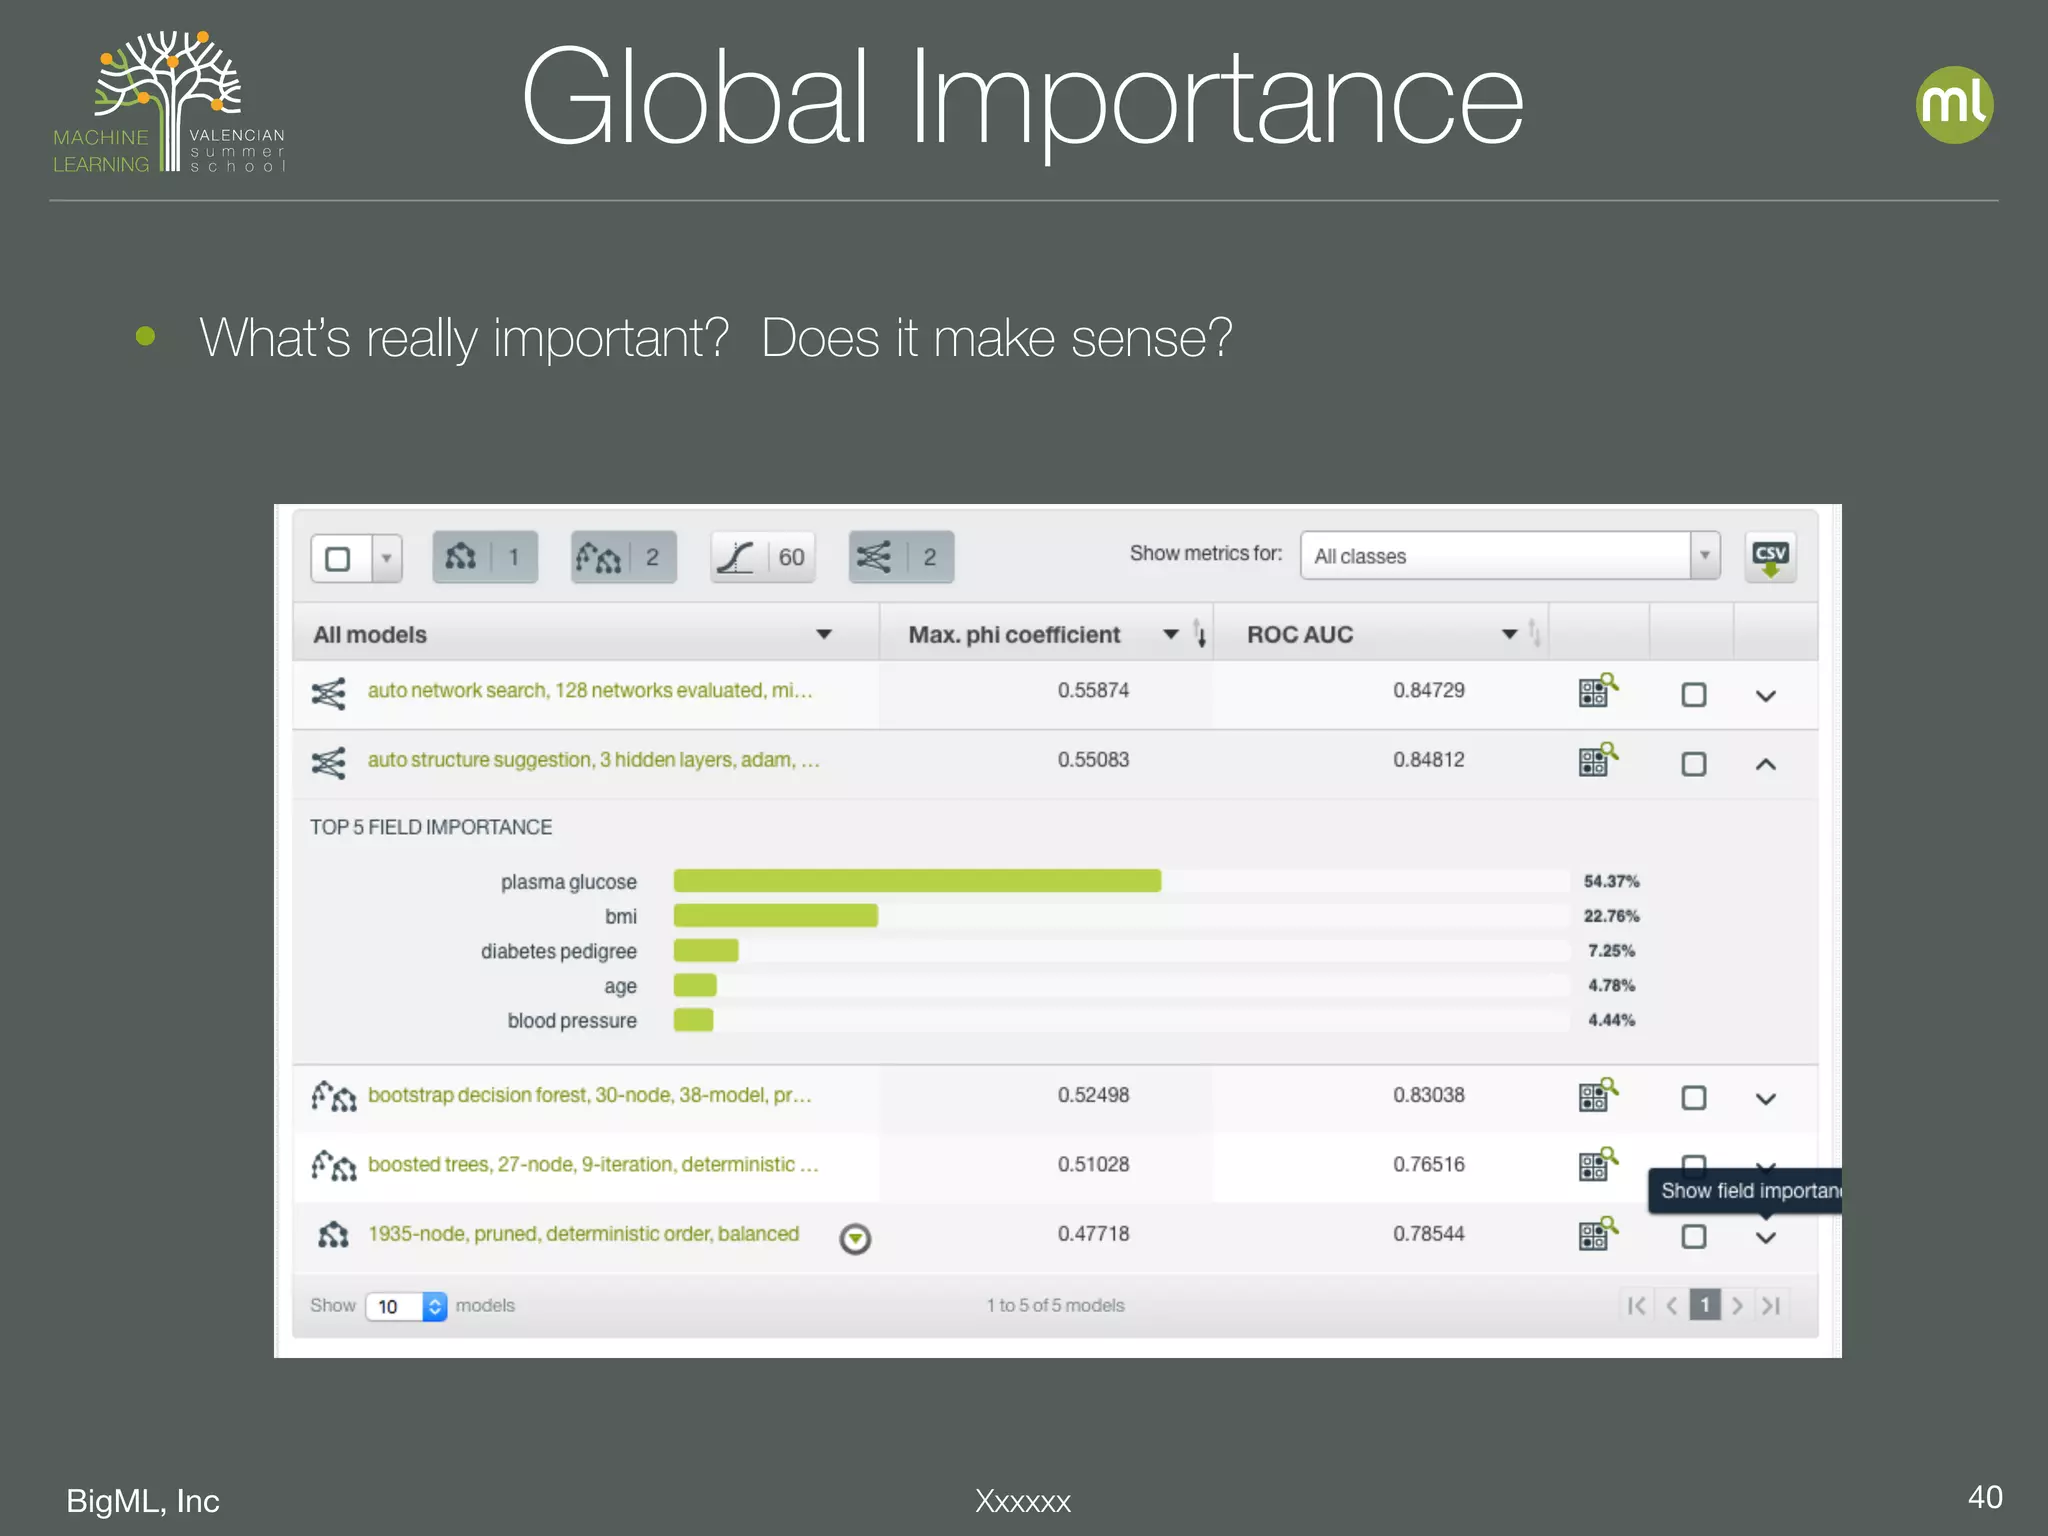Image resolution: width=2048 pixels, height=1536 pixels.
Task: Check the box for bootstrap decision forest row
Action: [1694, 1098]
